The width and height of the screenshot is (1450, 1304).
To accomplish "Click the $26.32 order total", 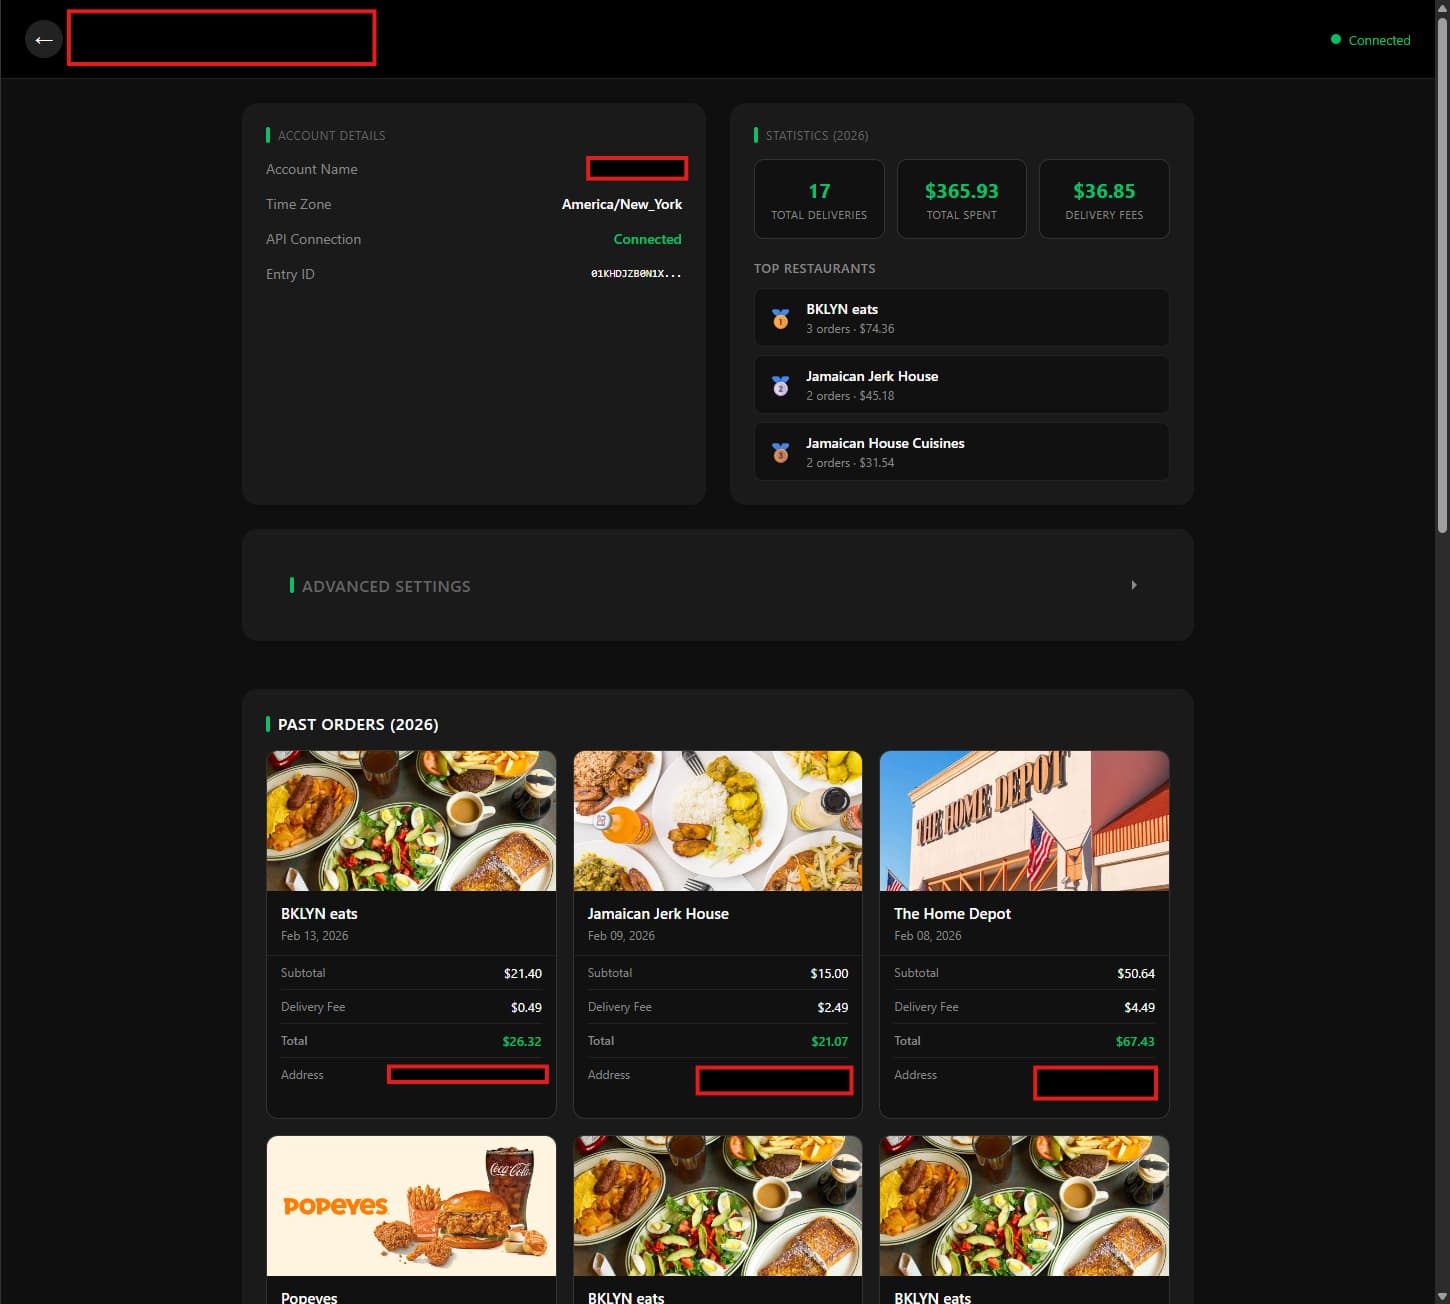I will coord(522,1041).
